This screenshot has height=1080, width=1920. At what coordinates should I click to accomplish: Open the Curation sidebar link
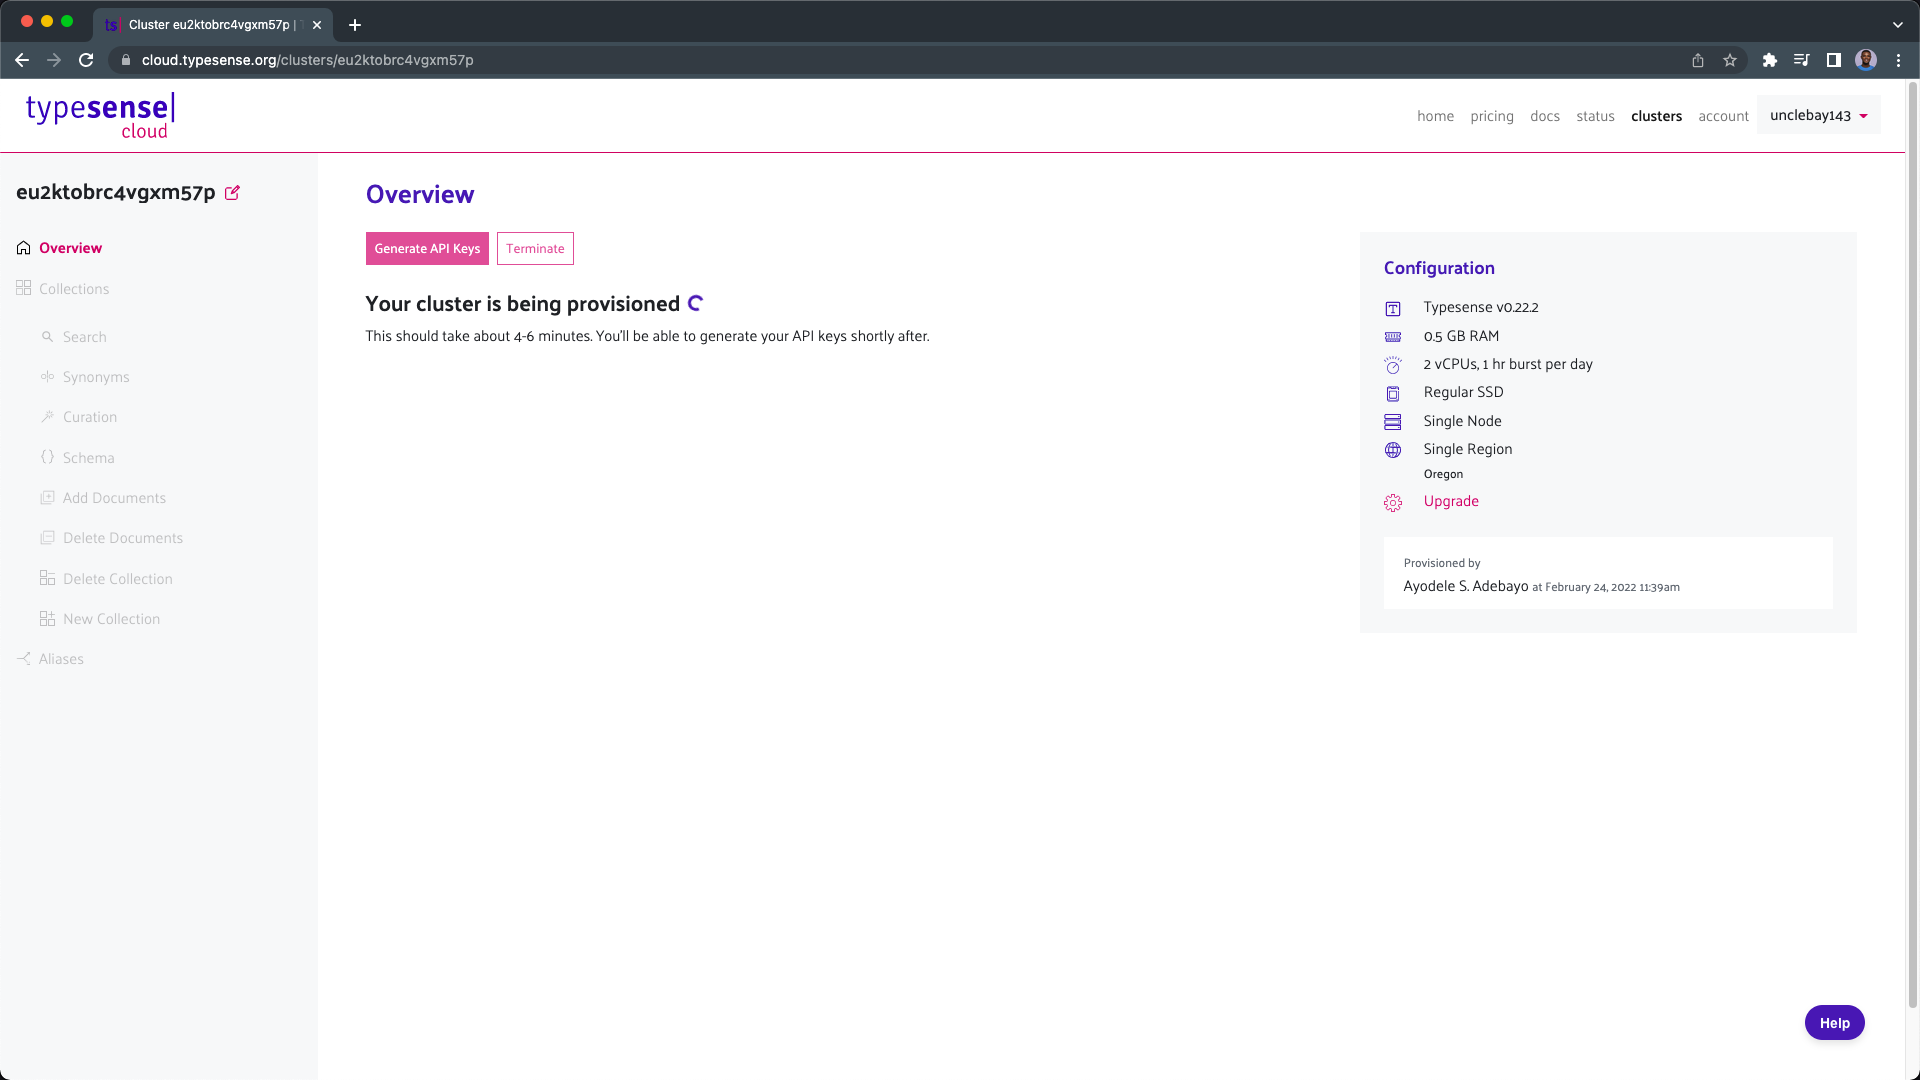tap(90, 417)
